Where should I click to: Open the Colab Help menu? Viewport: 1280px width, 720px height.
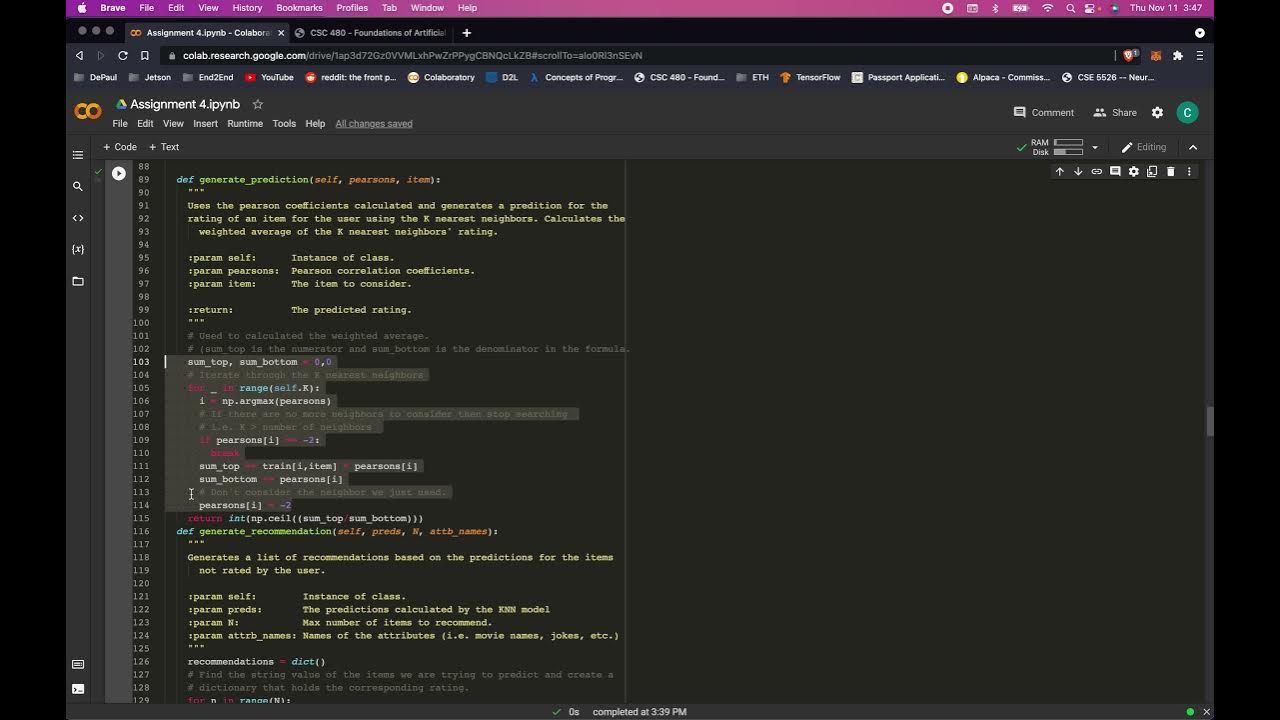tap(315, 124)
